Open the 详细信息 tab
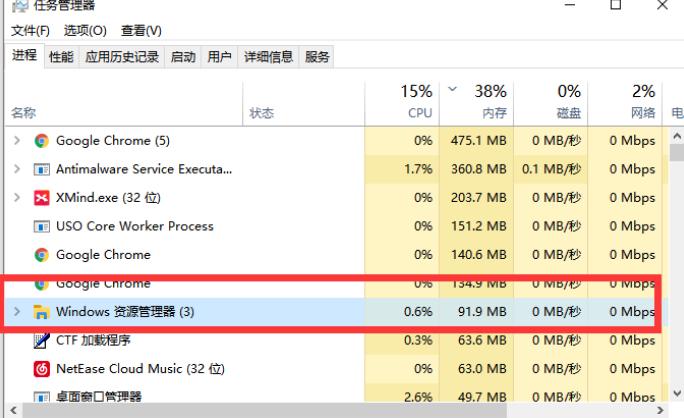The width and height of the screenshot is (684, 418). [x=268, y=57]
